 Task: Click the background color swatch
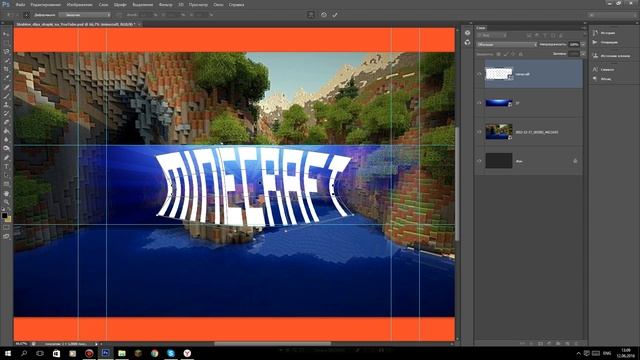click(x=9, y=219)
